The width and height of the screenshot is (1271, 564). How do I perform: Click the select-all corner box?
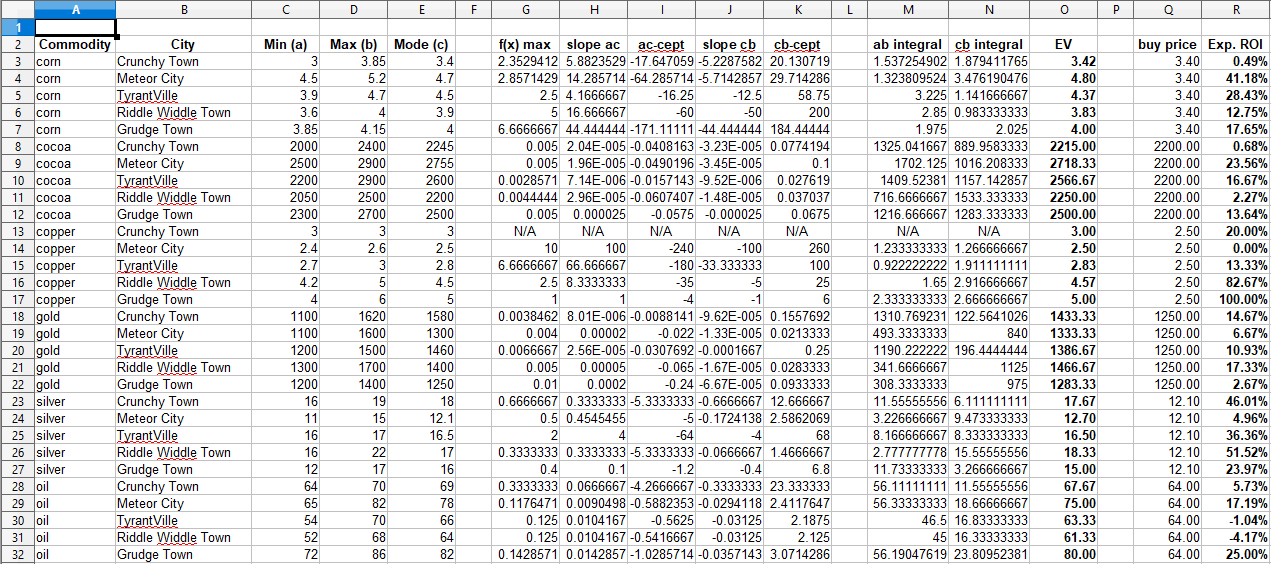click(17, 9)
